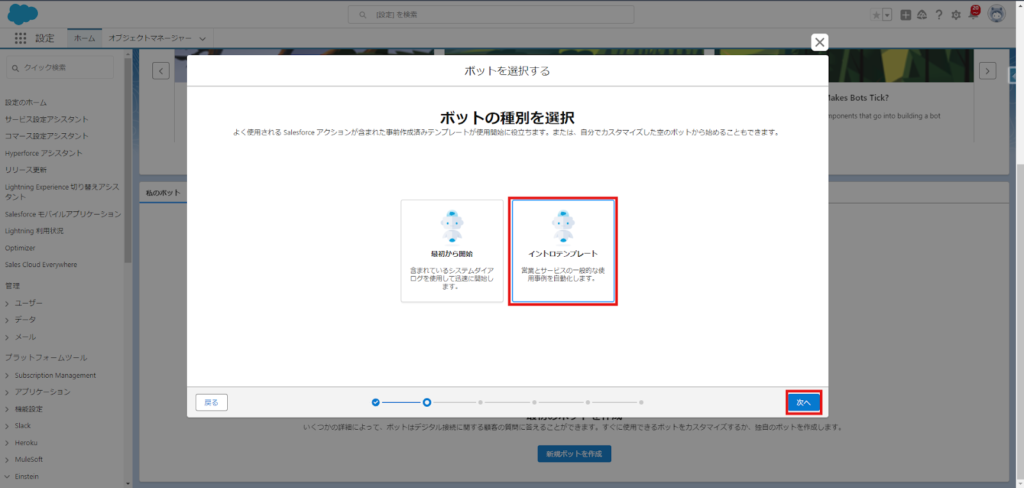Click the setup gear icon
Screen dimensions: 1024x488
click(x=956, y=15)
